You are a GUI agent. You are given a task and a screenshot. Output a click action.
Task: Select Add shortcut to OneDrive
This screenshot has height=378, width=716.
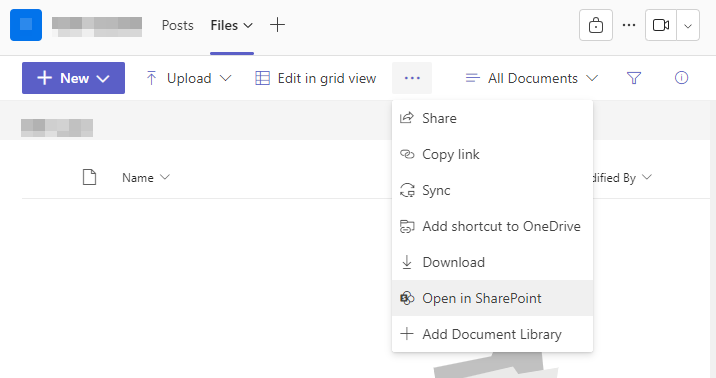[x=492, y=226]
